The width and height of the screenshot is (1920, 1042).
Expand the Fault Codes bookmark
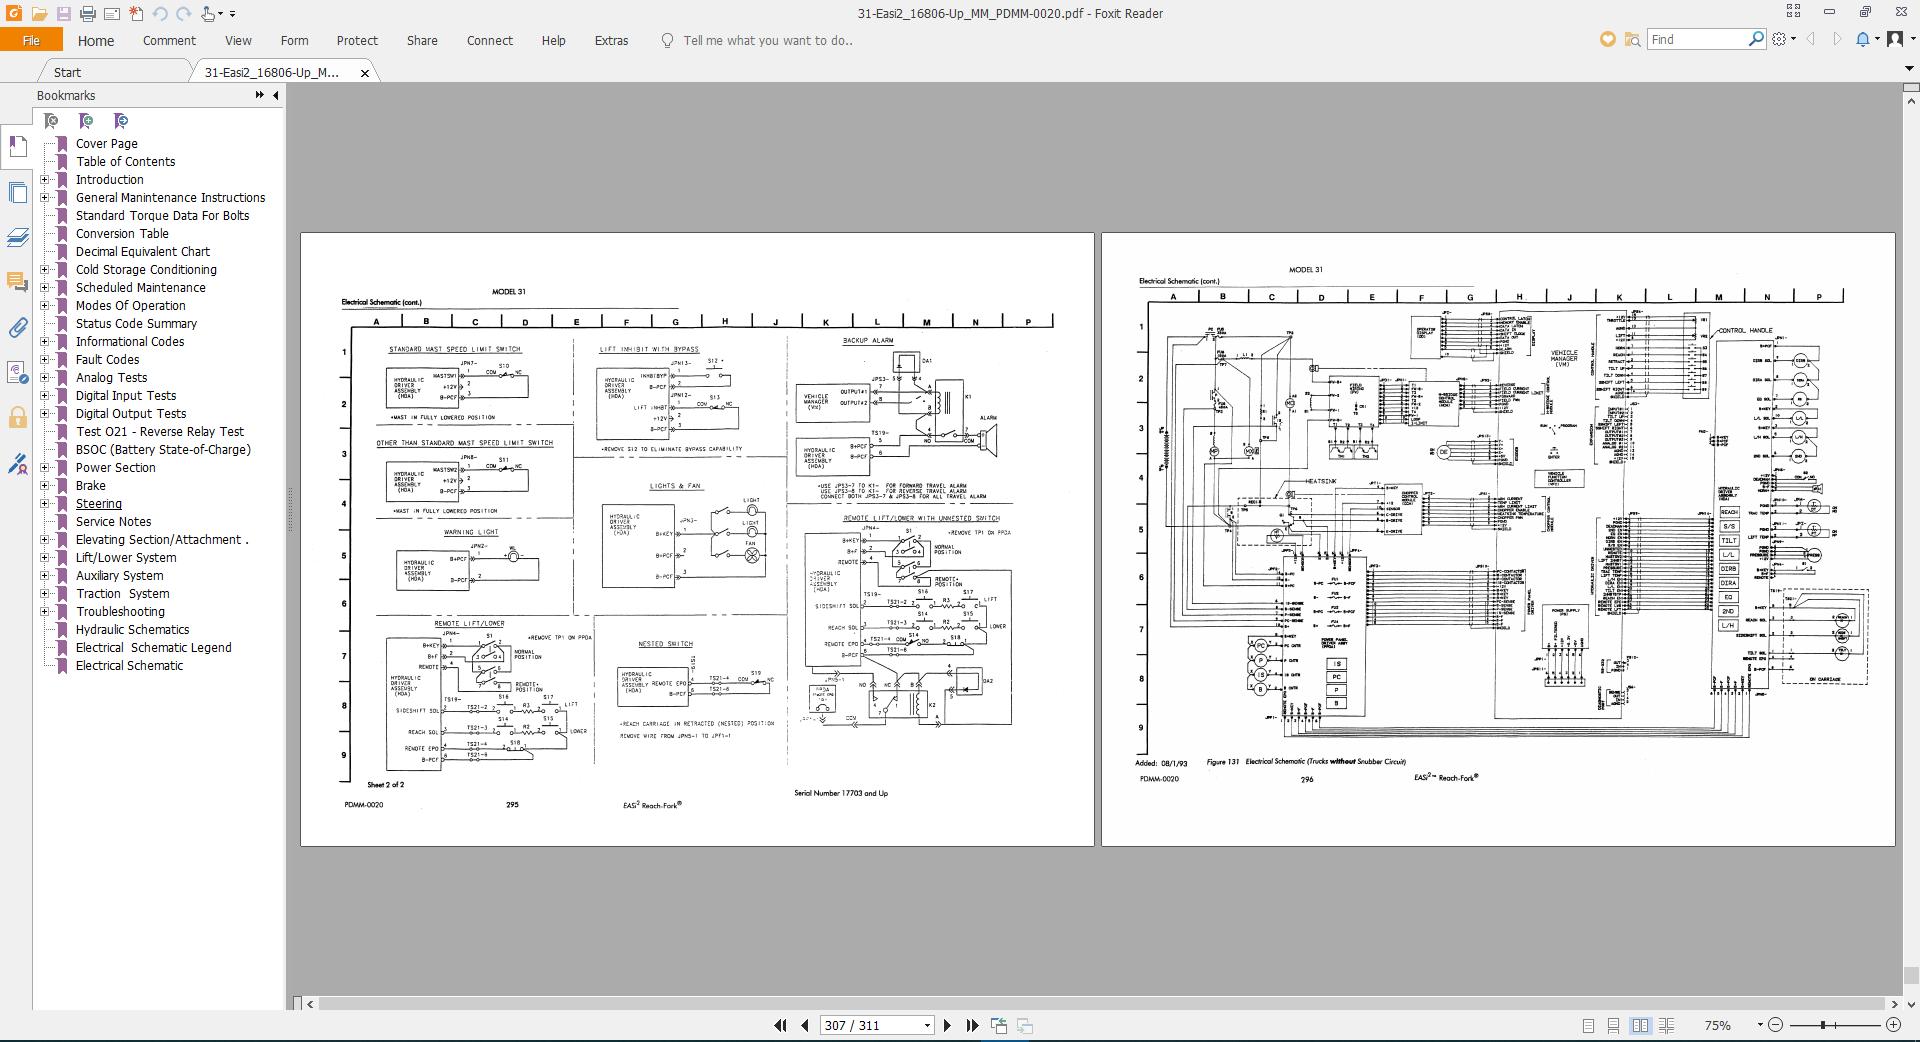pos(44,359)
